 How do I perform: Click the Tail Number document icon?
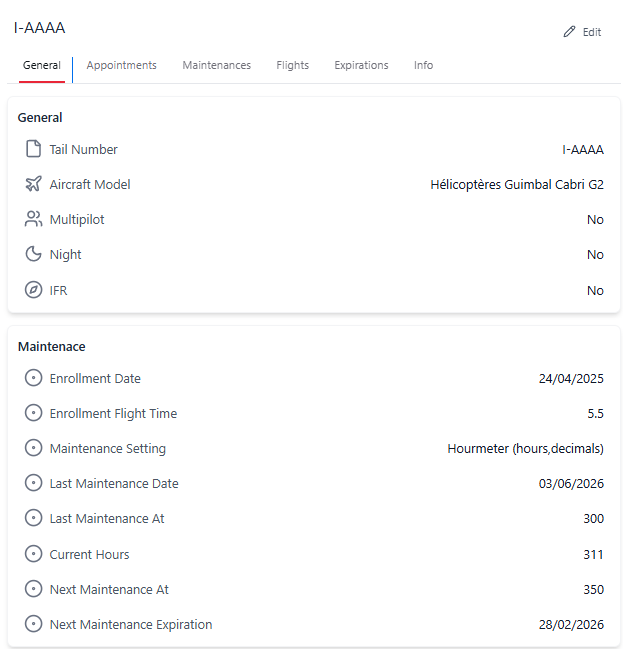33,149
